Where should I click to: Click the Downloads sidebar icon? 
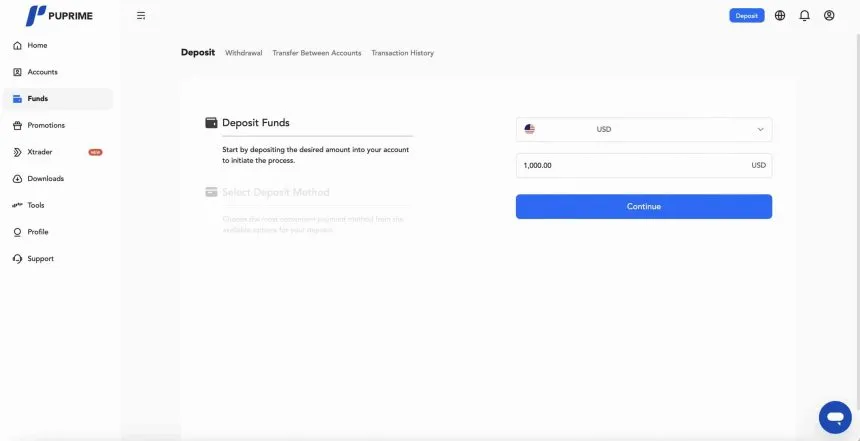[17, 179]
